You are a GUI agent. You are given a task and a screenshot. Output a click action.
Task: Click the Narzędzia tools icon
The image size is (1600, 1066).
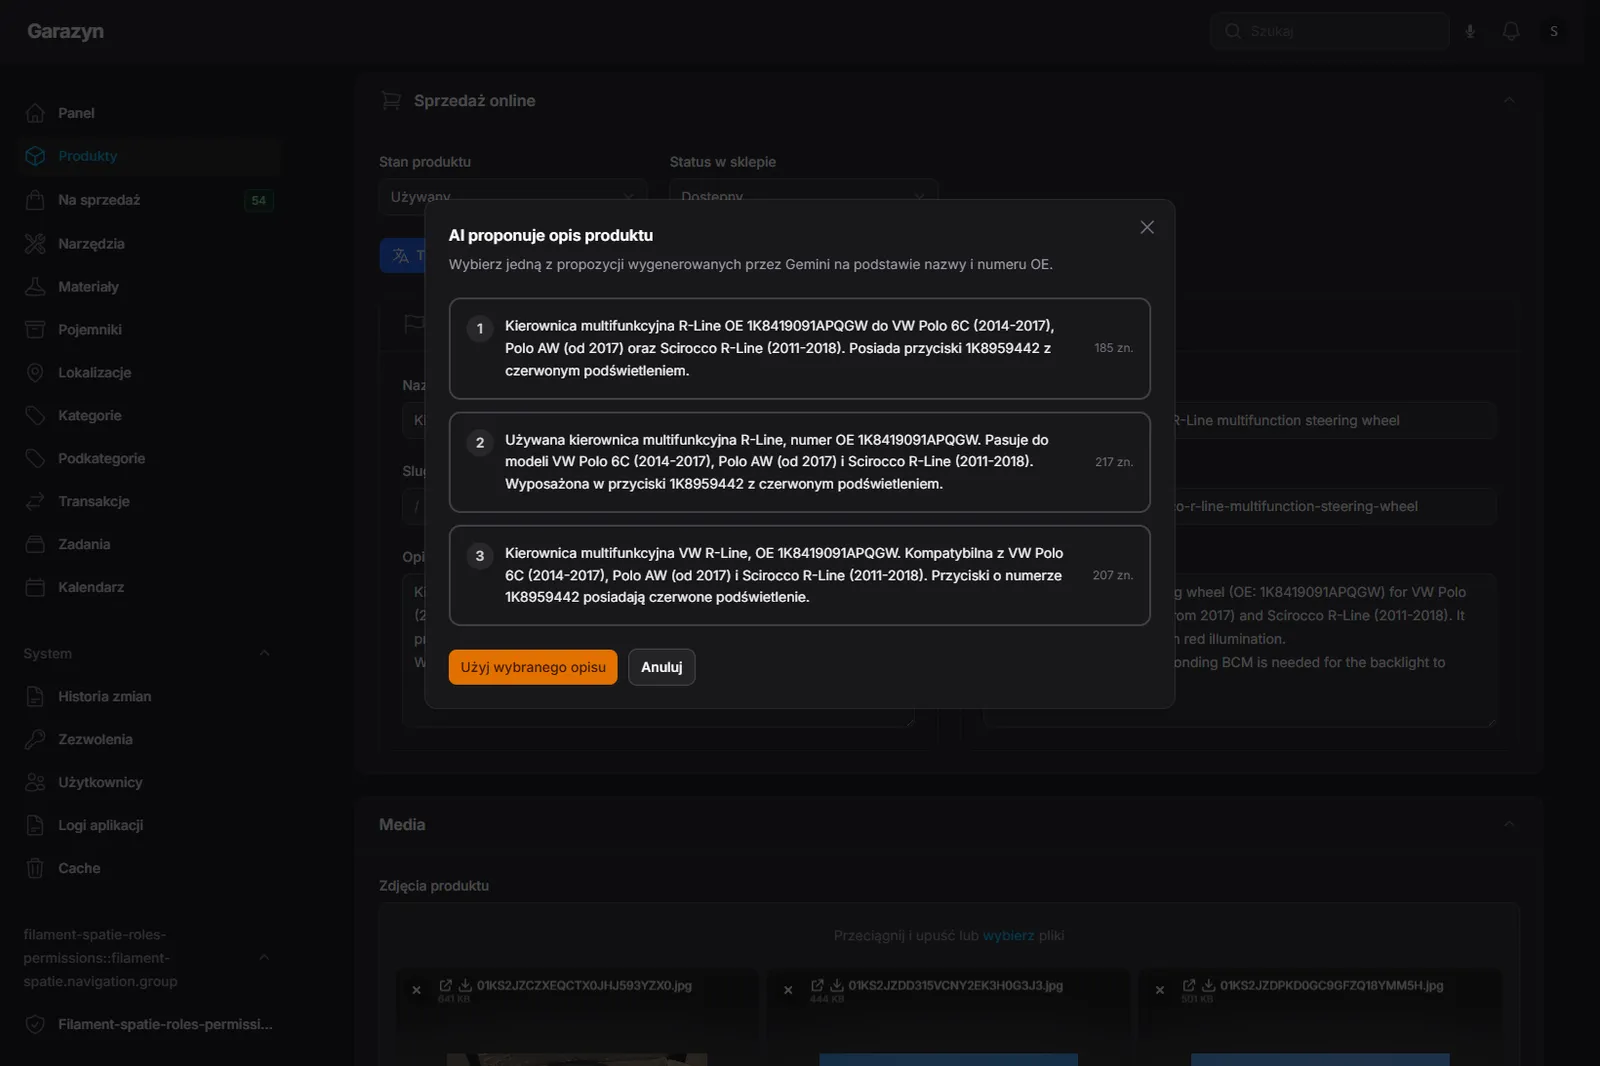tap(35, 243)
